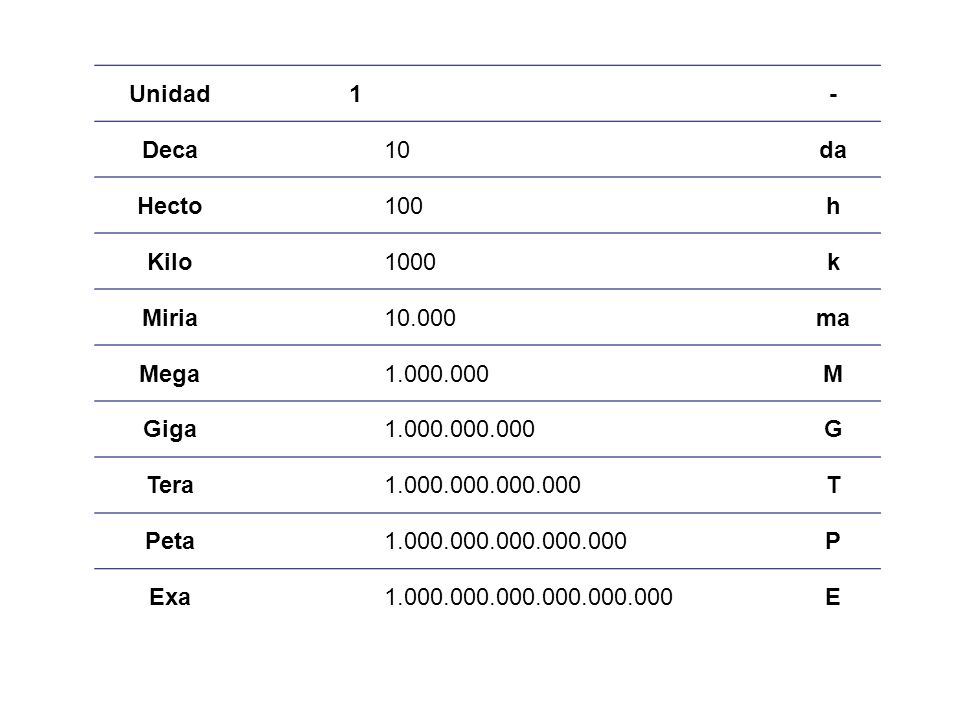The image size is (960, 720).
Task: Select the Tera prefix name
Action: (x=170, y=485)
